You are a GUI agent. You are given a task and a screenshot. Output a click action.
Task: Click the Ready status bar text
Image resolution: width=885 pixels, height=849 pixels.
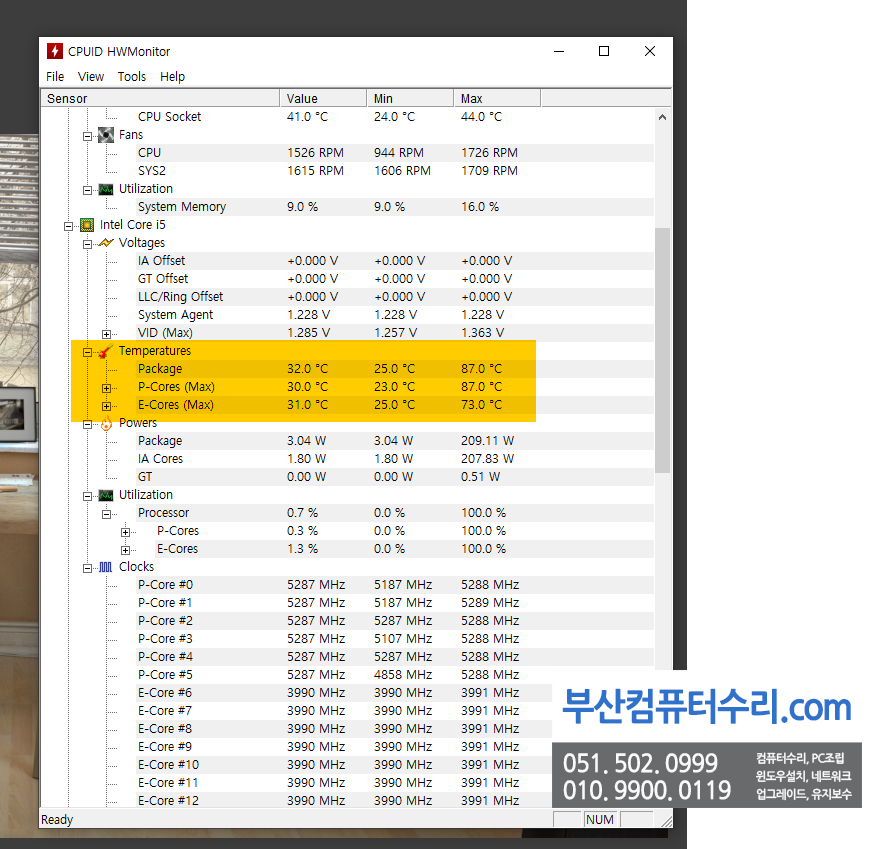click(x=57, y=820)
